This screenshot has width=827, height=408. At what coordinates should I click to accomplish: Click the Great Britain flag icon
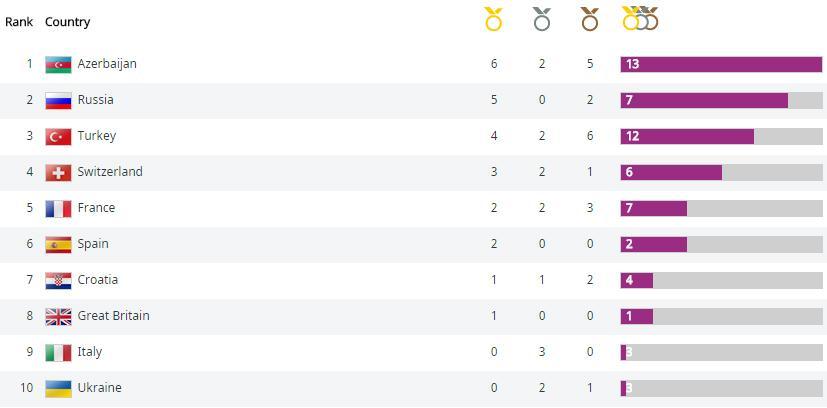58,316
